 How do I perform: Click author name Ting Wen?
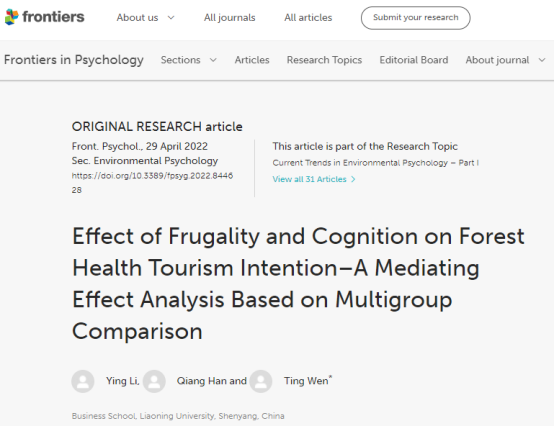coord(306,381)
